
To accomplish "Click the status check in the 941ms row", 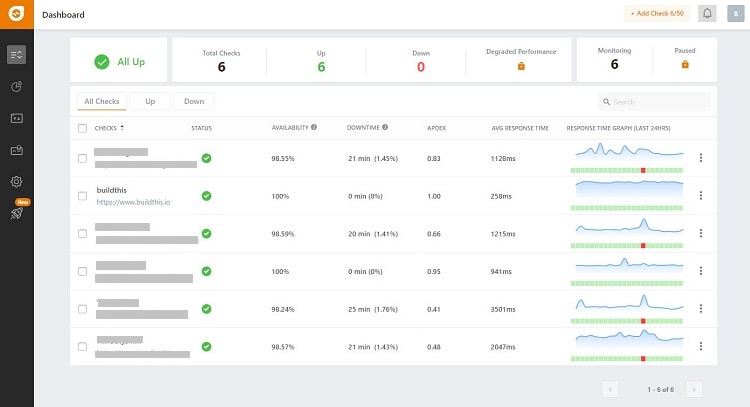I will click(x=206, y=271).
